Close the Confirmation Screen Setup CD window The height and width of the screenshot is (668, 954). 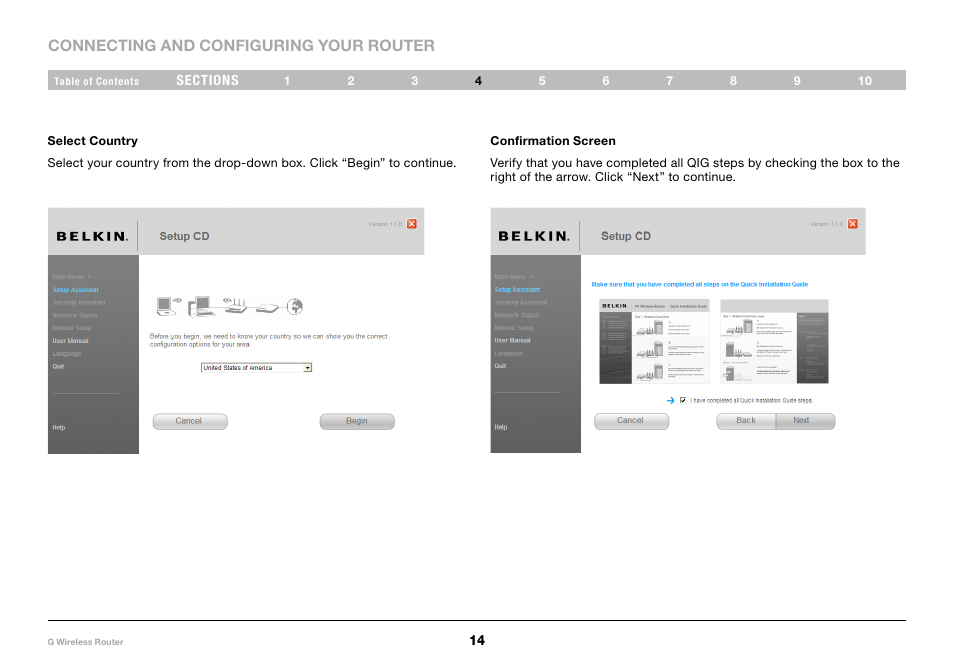853,224
